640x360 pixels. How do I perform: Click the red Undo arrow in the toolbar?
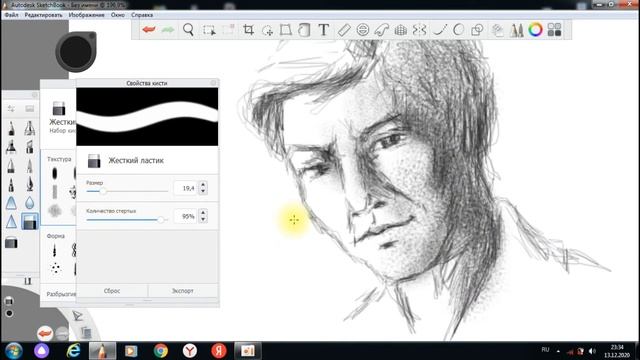[149, 29]
